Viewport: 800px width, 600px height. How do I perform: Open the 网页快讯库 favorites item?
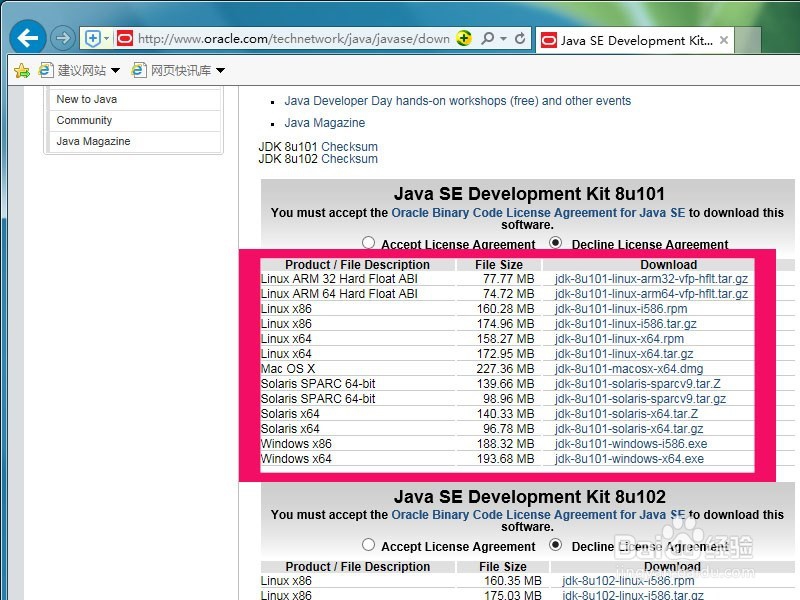click(172, 70)
